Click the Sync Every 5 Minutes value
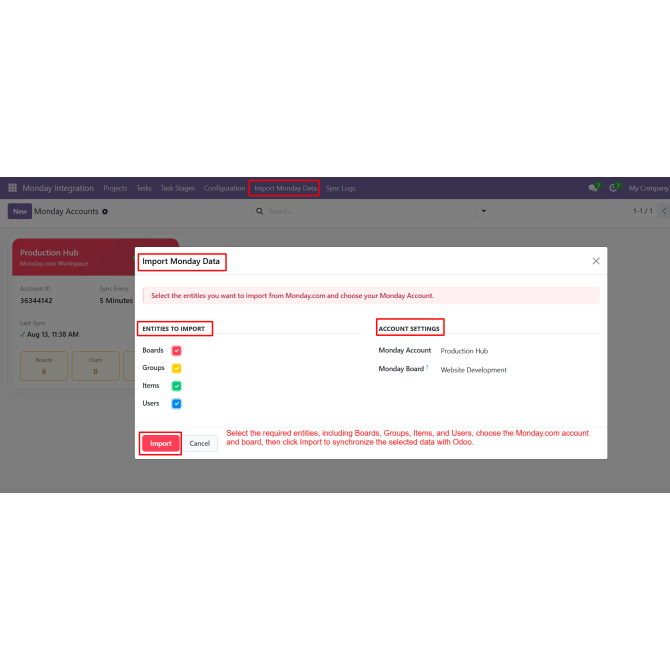This screenshot has height=670, width=670. [x=116, y=300]
